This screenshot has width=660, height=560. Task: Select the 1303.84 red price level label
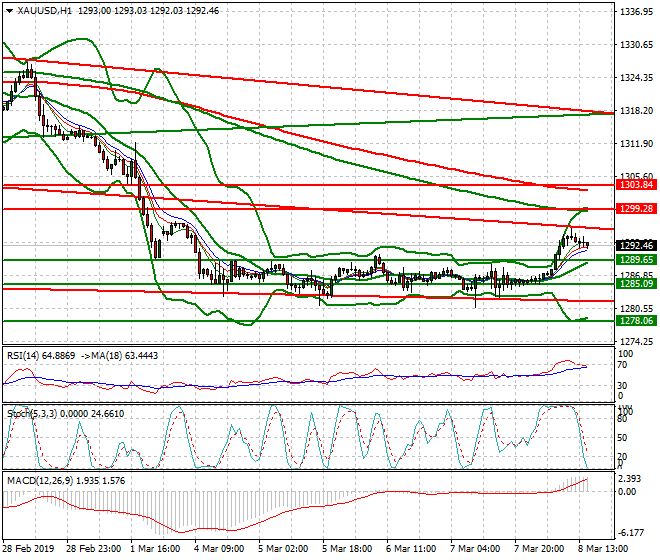point(636,184)
